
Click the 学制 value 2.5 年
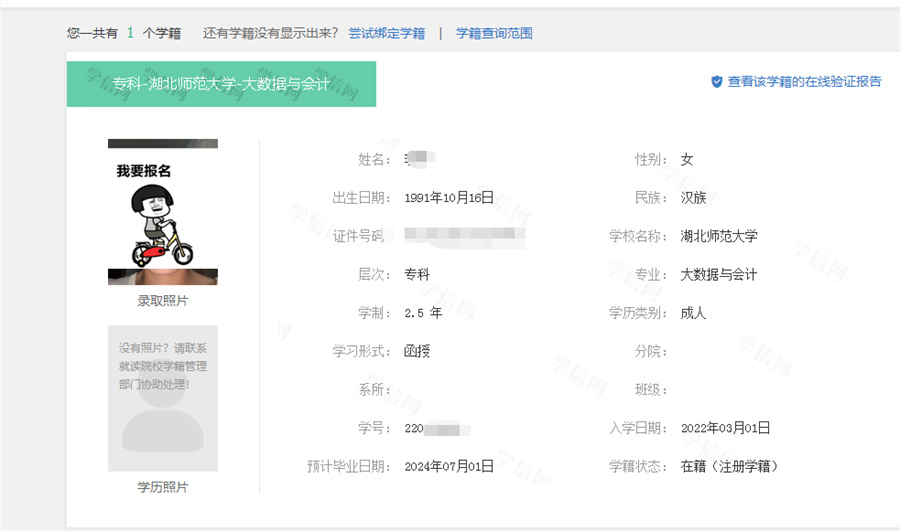424,313
